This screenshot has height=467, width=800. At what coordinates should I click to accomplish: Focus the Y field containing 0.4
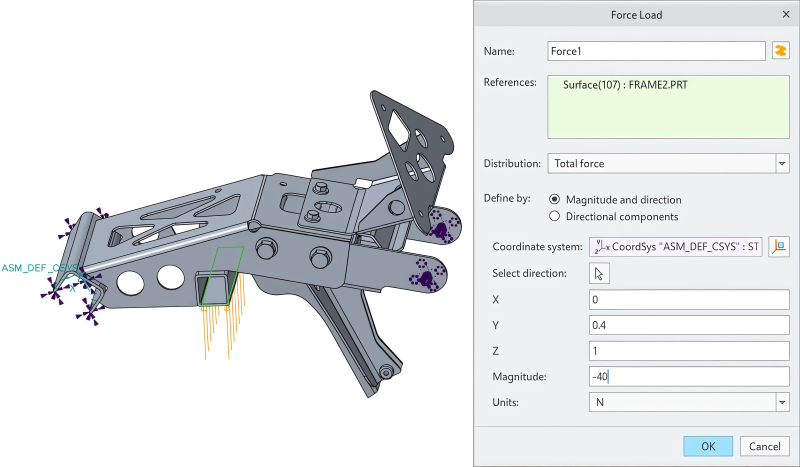point(689,325)
